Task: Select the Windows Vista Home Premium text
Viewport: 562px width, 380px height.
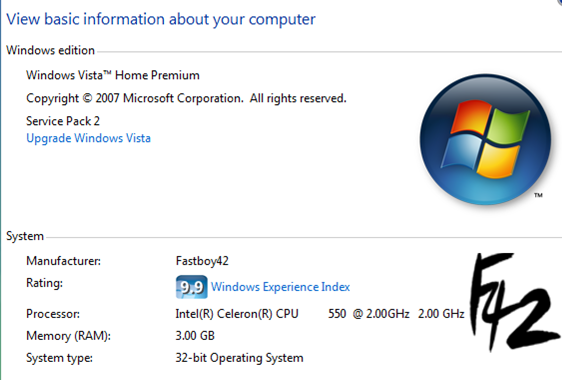Action: pos(113,75)
